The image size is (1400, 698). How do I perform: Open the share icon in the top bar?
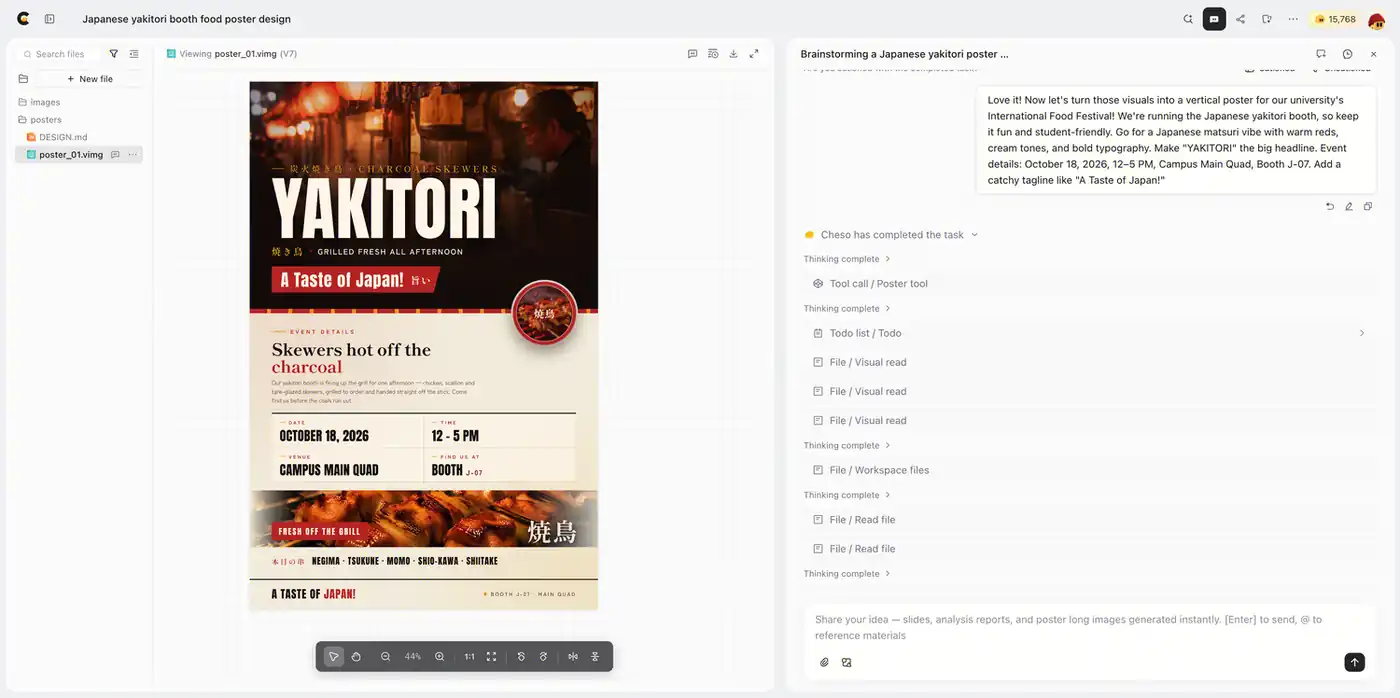(x=1241, y=19)
